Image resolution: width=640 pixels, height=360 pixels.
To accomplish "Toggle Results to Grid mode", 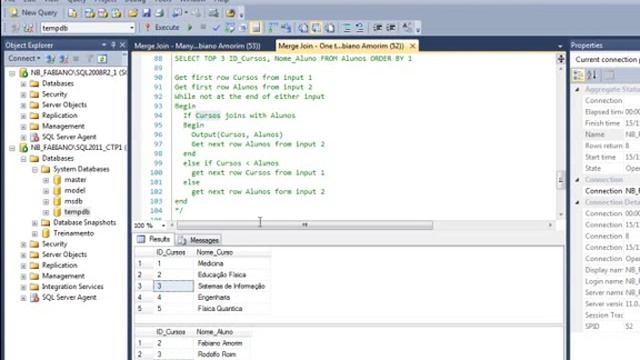I will (x=316, y=28).
